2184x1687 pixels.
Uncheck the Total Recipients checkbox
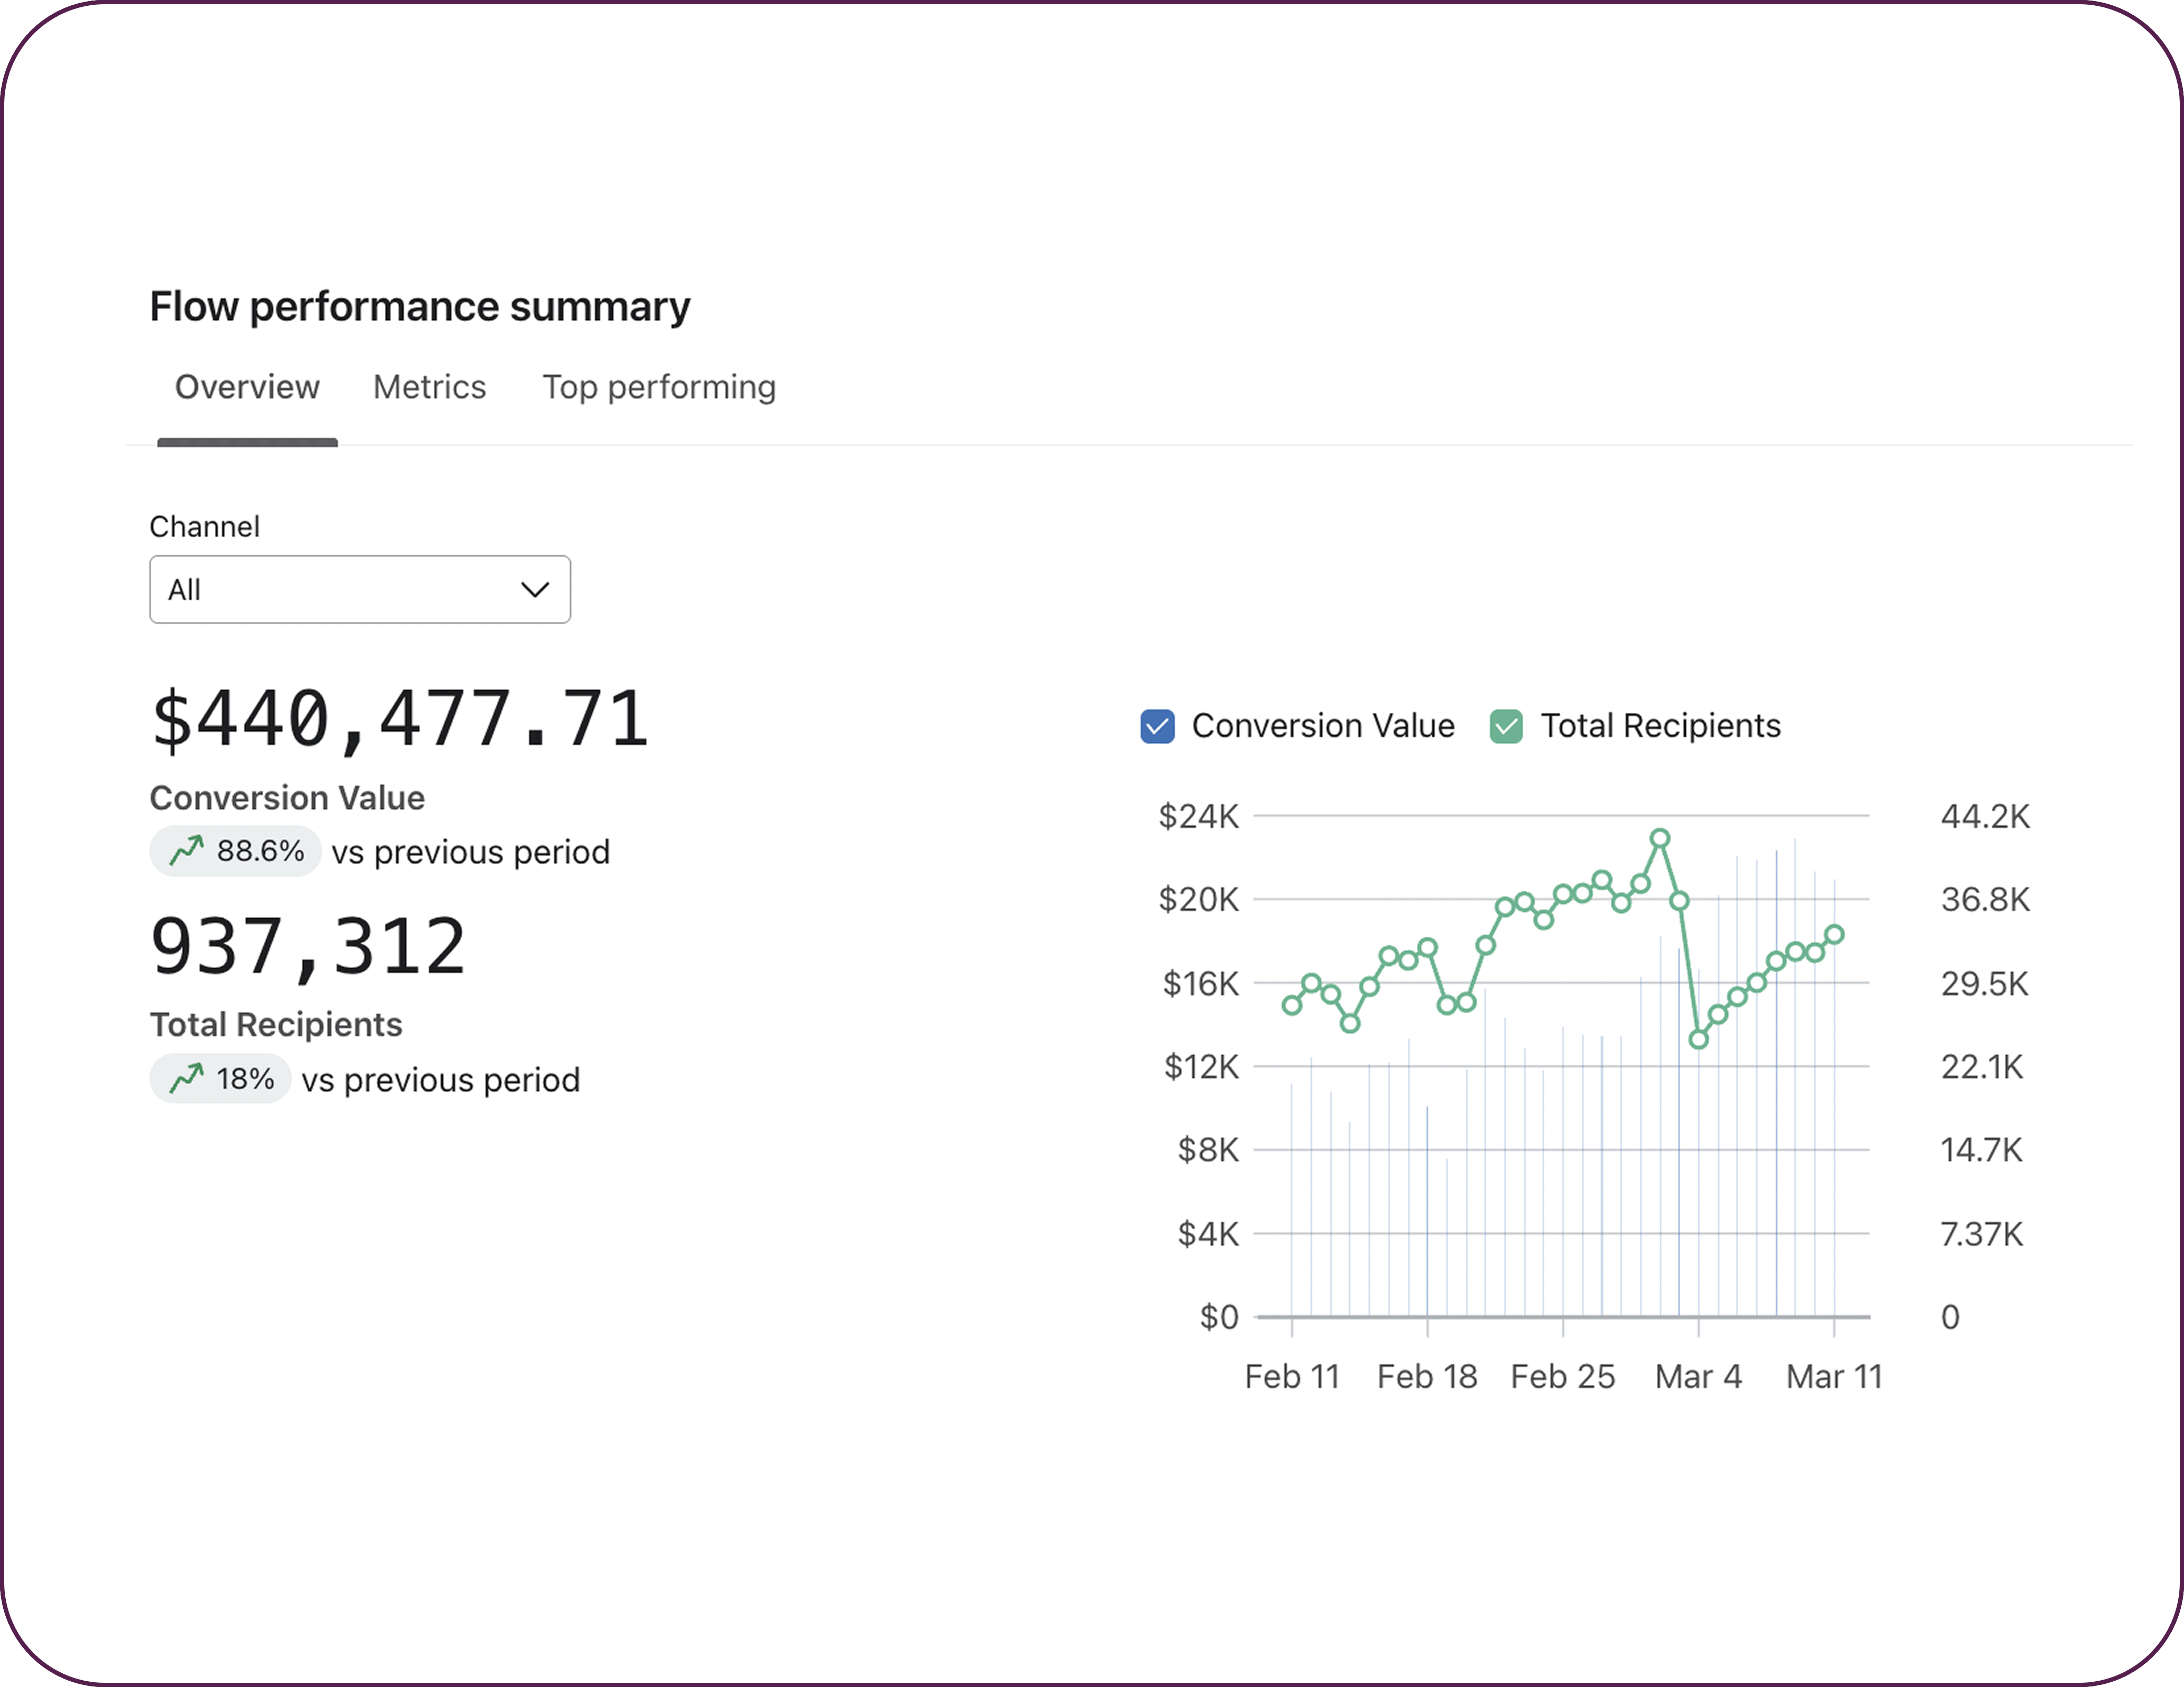pos(1506,726)
